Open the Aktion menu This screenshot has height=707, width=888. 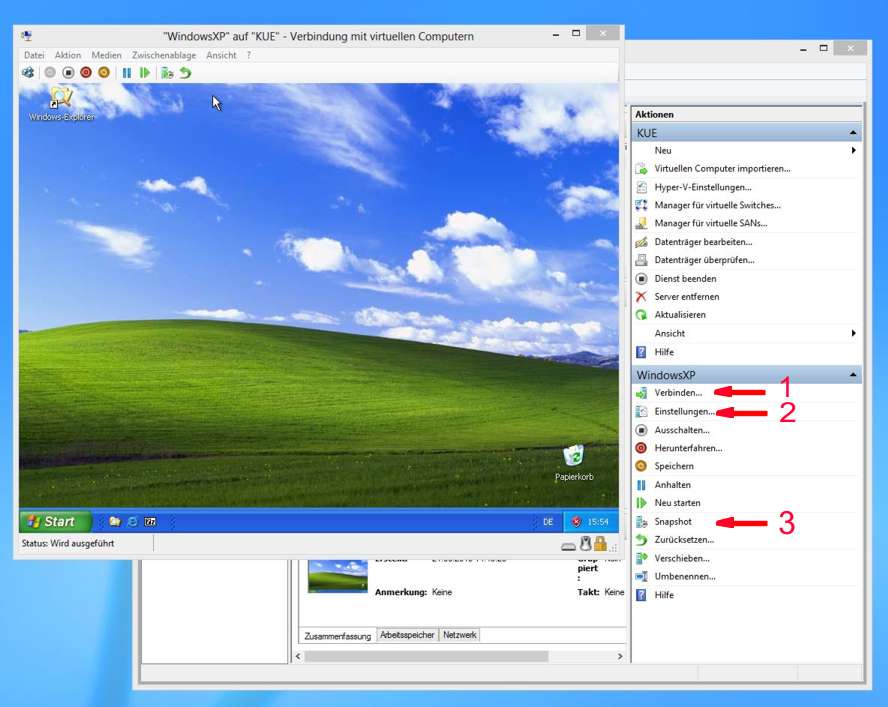coord(68,55)
